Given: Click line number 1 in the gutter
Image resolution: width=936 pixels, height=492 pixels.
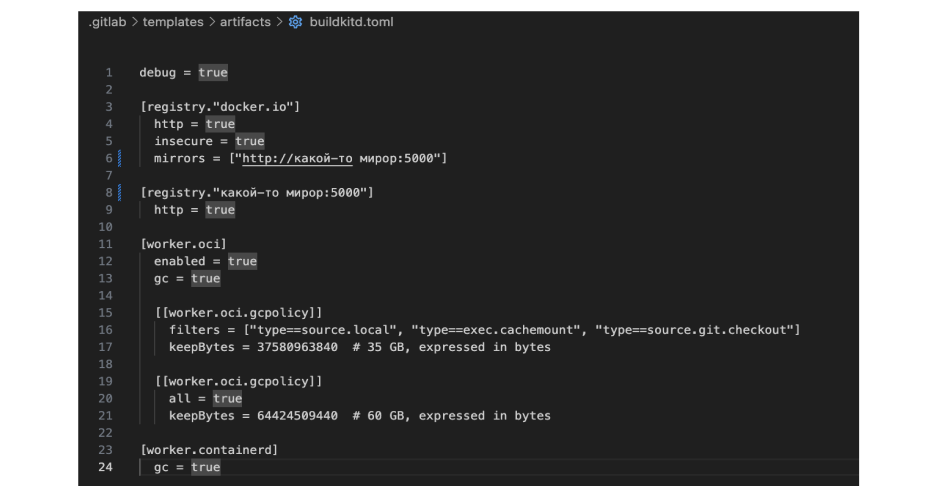Looking at the screenshot, I should coord(107,73).
